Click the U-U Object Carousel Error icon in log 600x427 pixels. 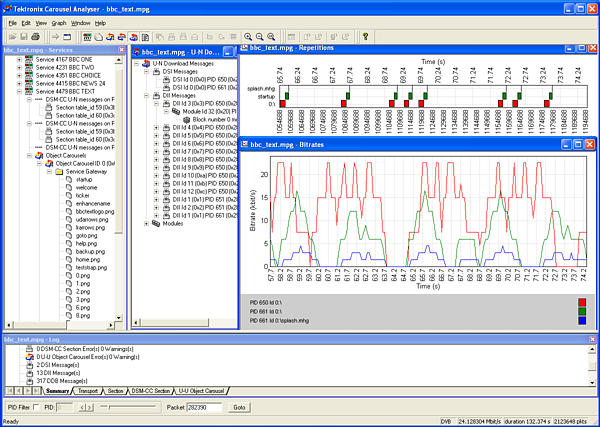(29, 357)
